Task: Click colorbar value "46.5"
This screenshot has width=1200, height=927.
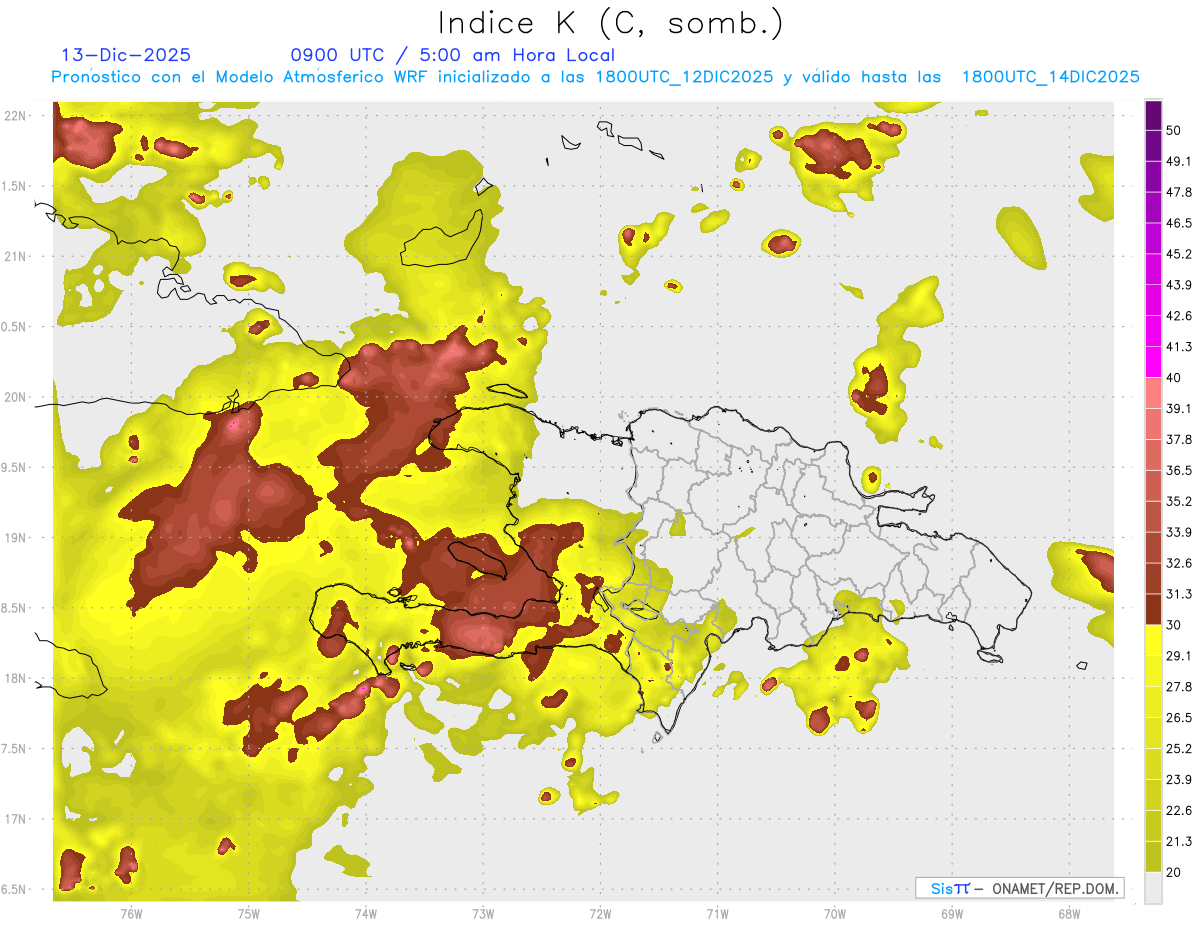Action: coord(1179,223)
